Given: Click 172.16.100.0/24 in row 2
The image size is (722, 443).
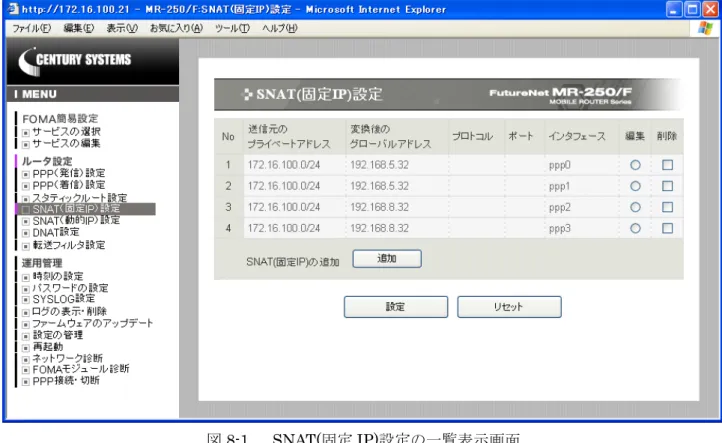Looking at the screenshot, I should tap(284, 186).
